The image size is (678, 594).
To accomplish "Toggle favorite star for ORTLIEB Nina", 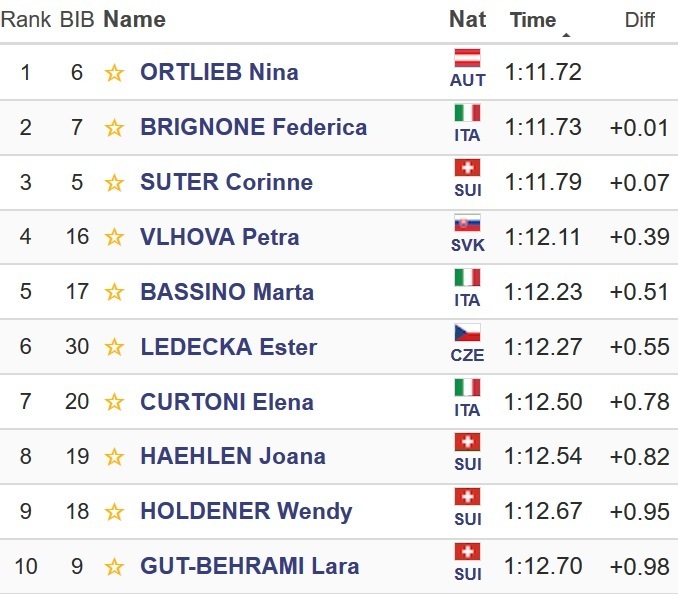I will (x=115, y=73).
